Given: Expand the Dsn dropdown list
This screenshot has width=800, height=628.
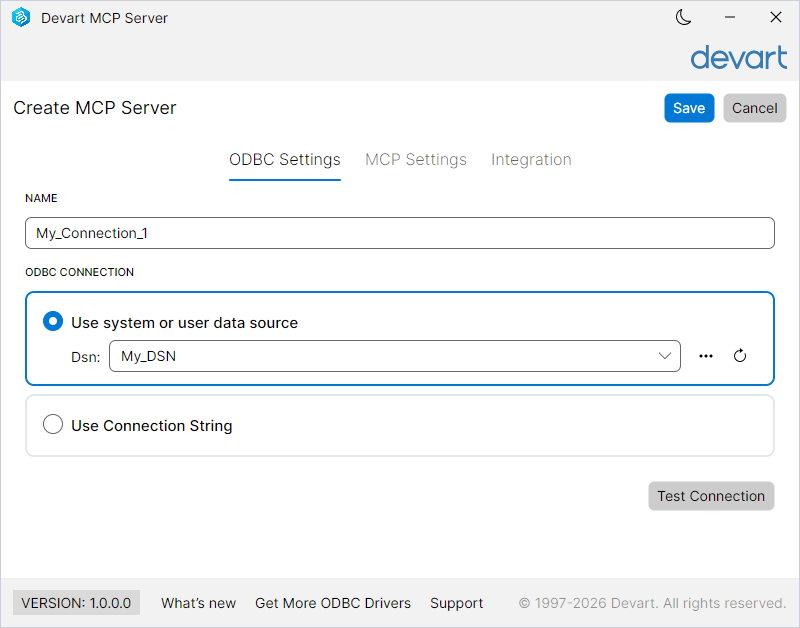Looking at the screenshot, I should click(x=664, y=356).
